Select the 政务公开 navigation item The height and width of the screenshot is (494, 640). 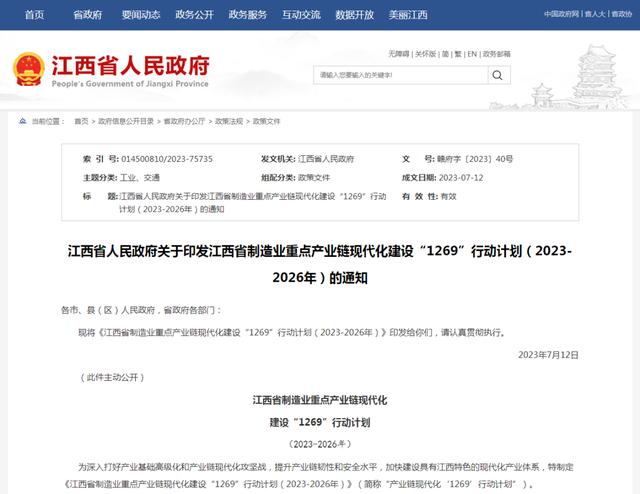tap(194, 15)
